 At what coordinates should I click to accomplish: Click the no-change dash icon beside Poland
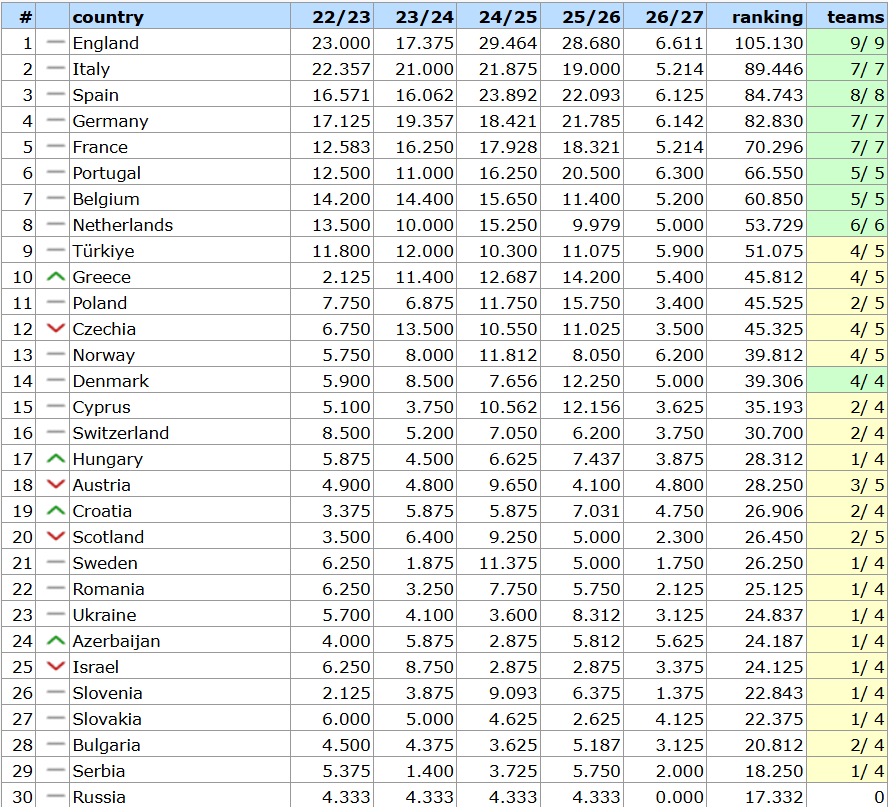point(56,302)
